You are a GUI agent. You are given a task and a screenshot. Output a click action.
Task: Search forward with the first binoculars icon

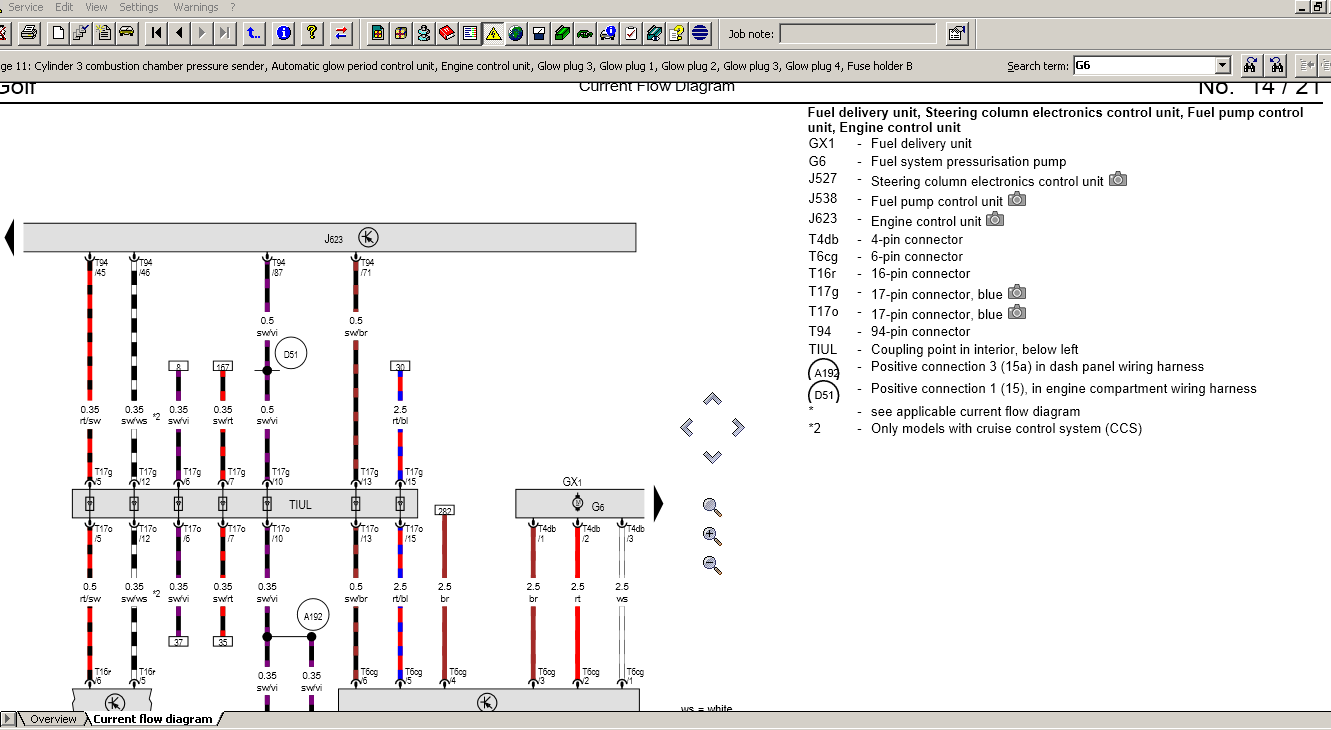click(x=1250, y=66)
